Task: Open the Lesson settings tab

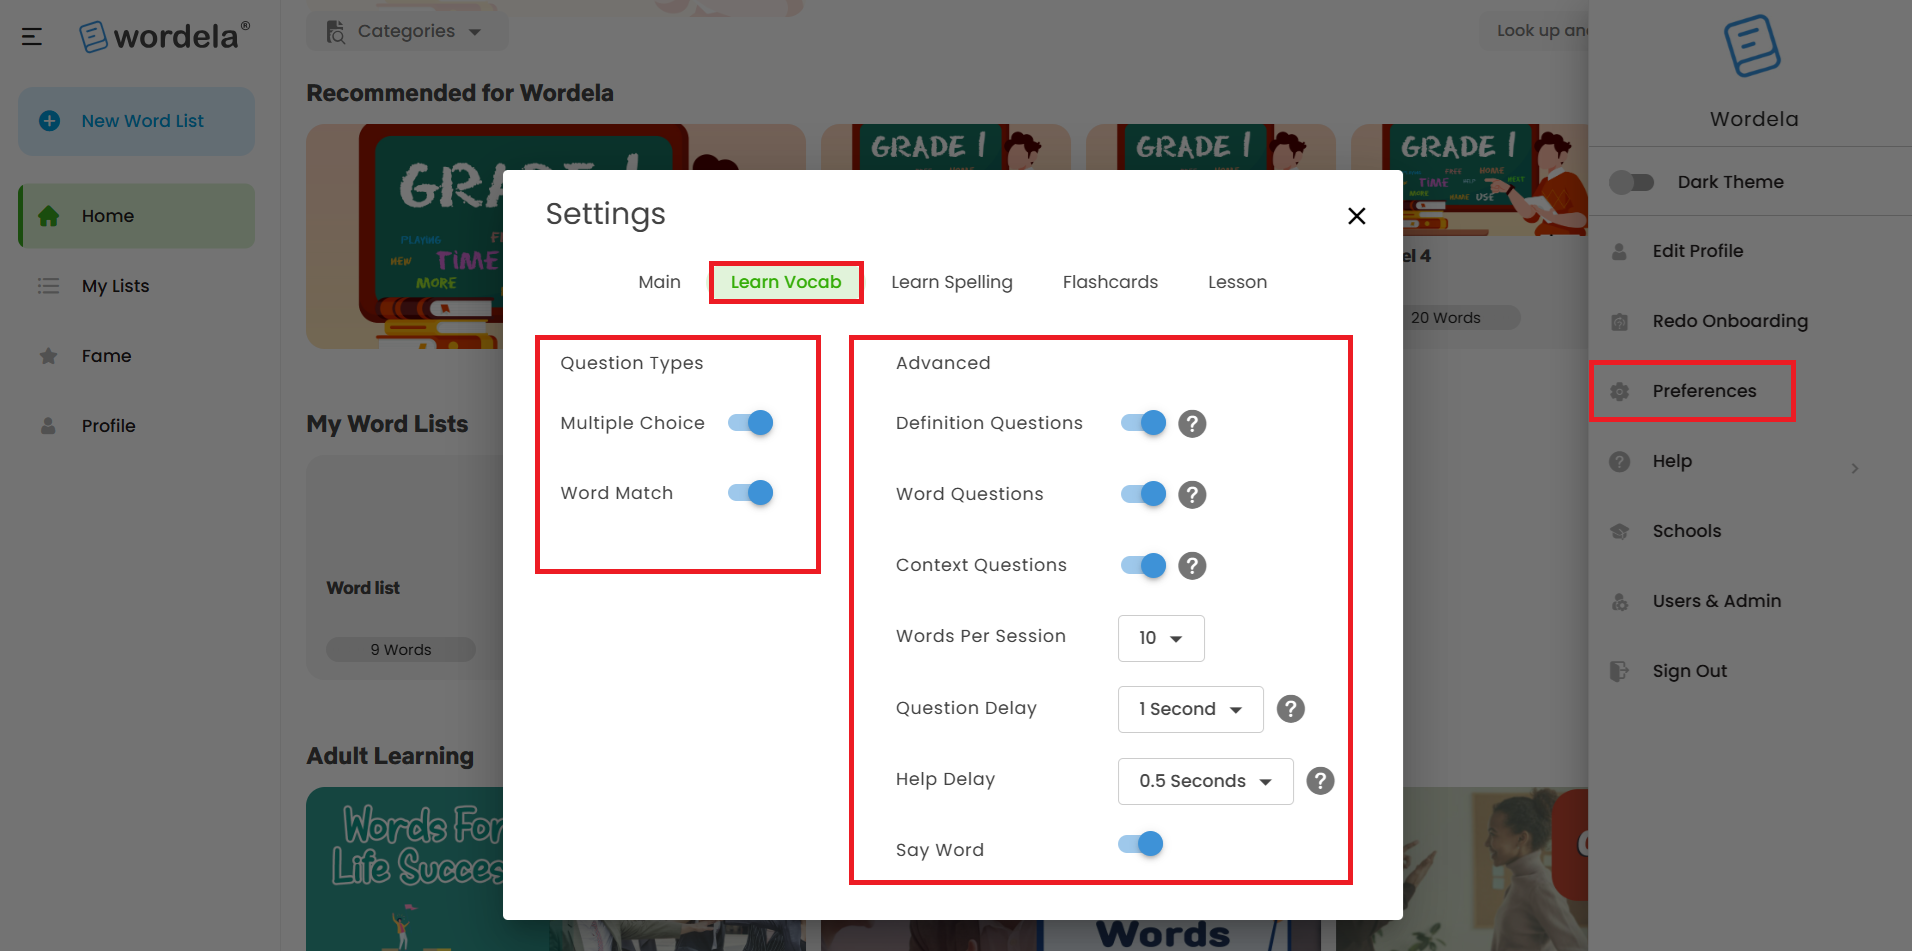Action: click(1237, 282)
